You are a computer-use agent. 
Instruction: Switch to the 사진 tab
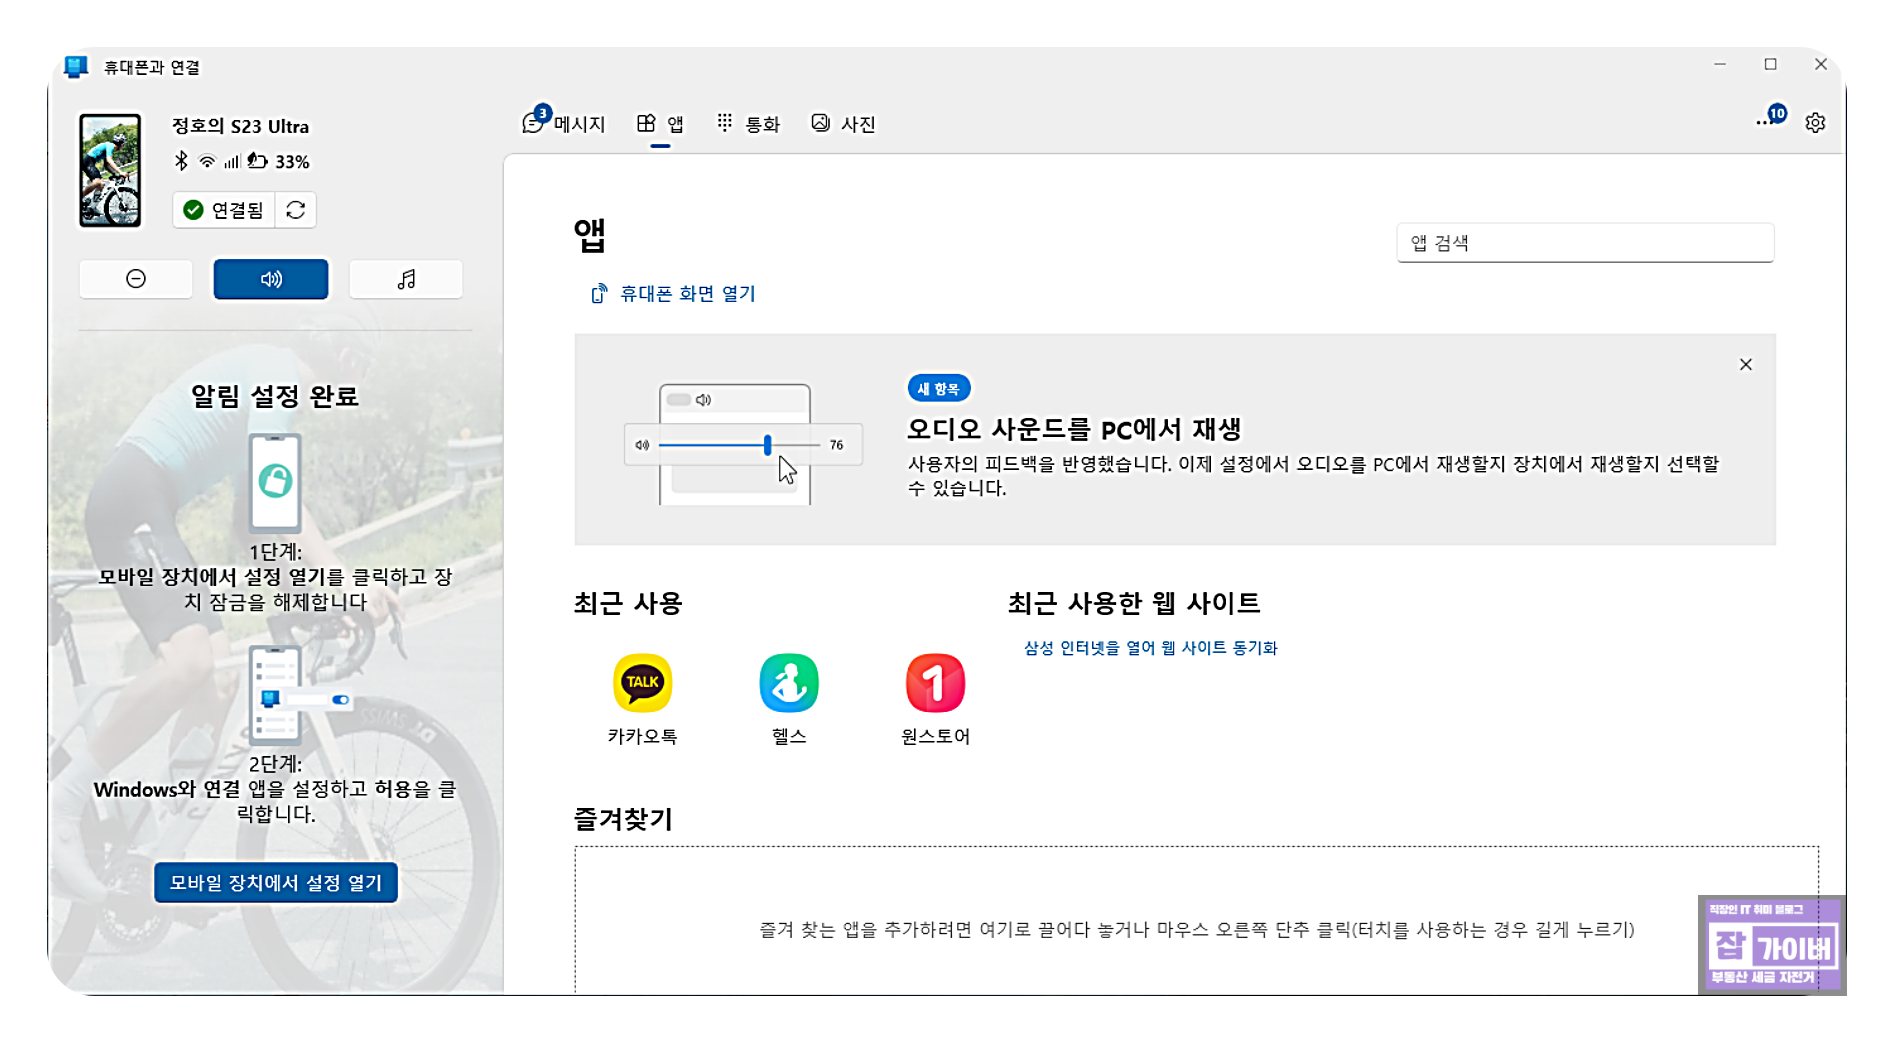(845, 122)
